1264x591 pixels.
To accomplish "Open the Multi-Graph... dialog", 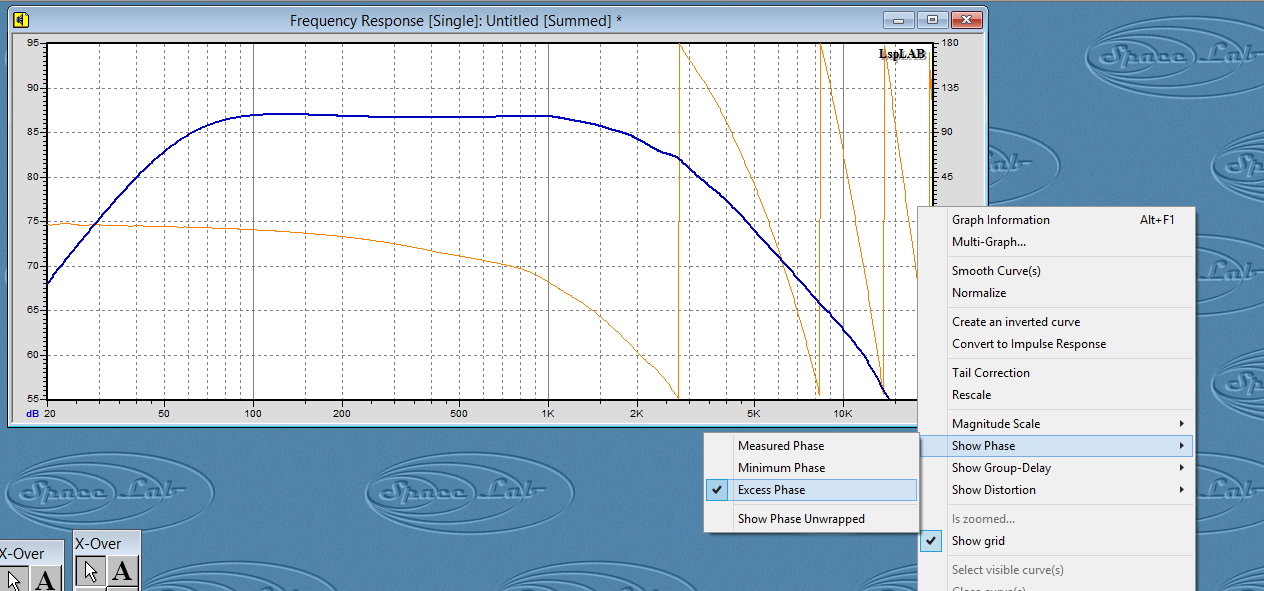I will (1057, 242).
